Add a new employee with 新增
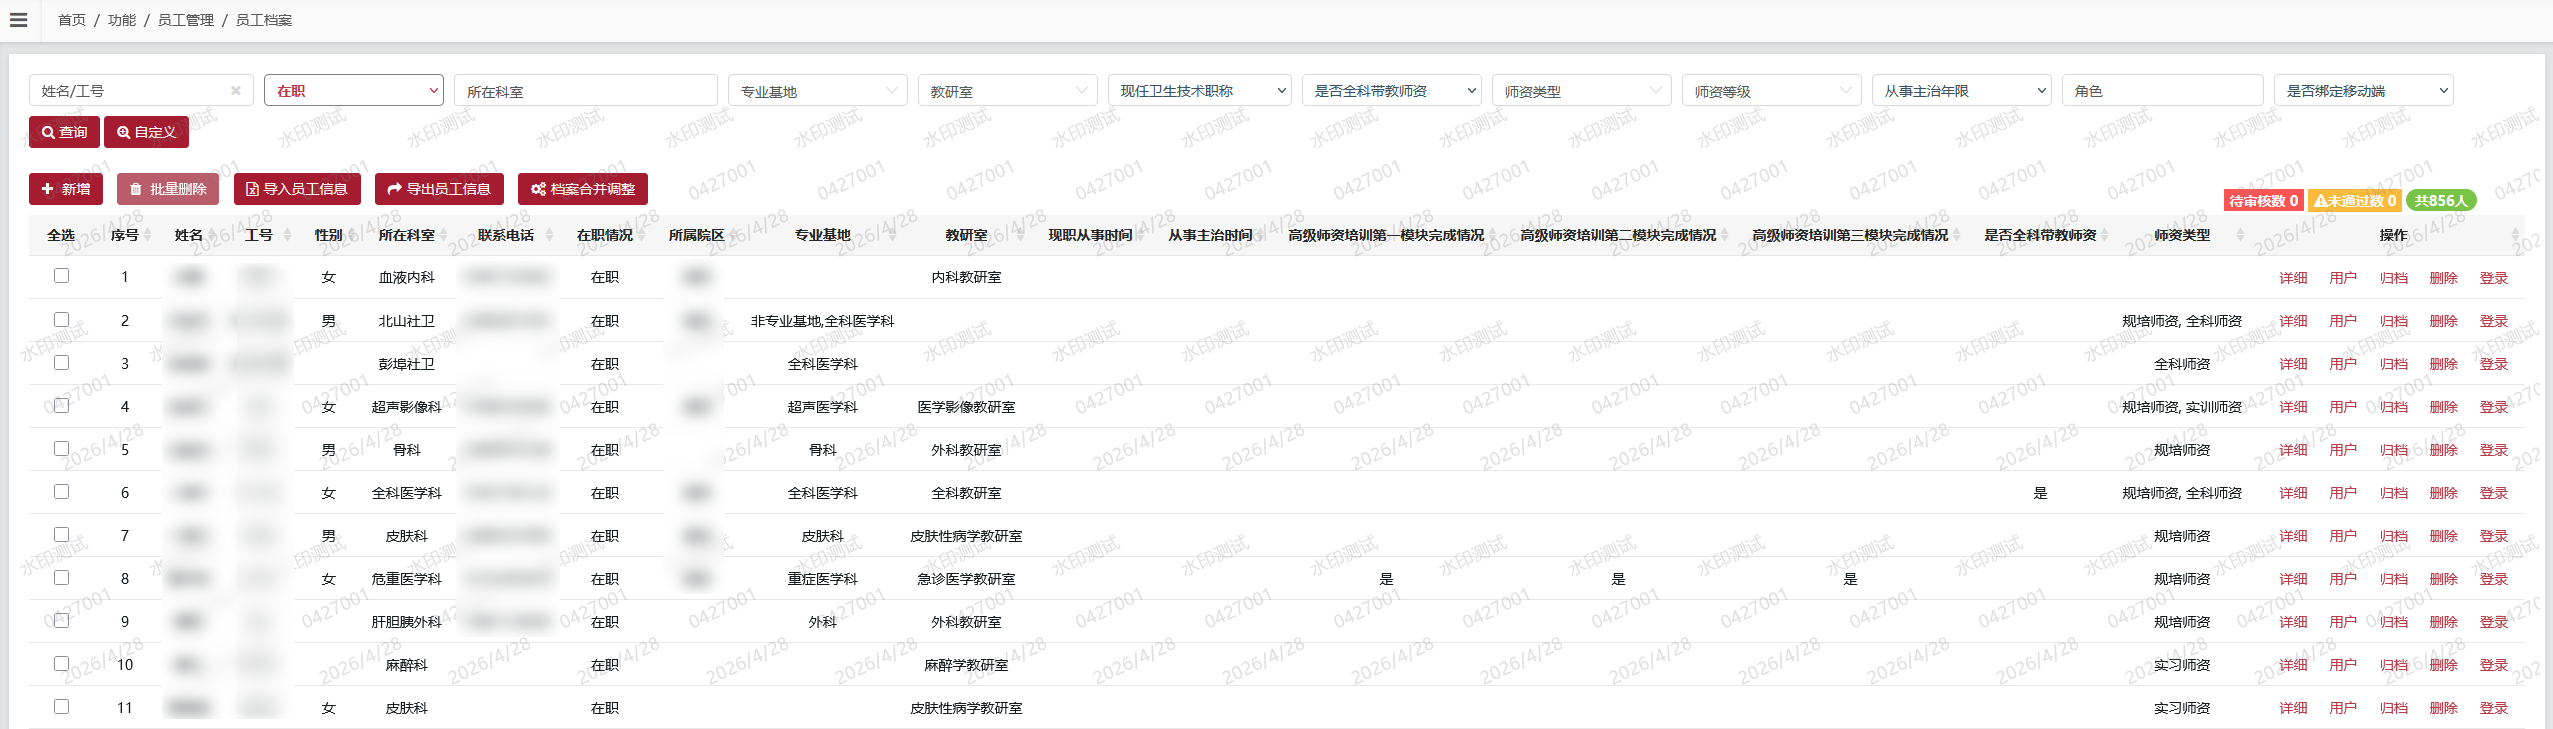 coord(66,189)
